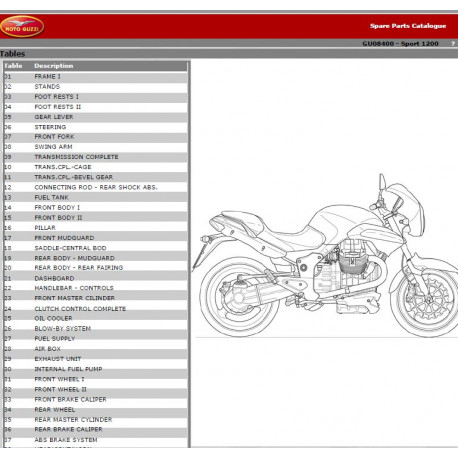Click the Spare Parts Catalogue title
This screenshot has height=458, width=458.
point(408,26)
